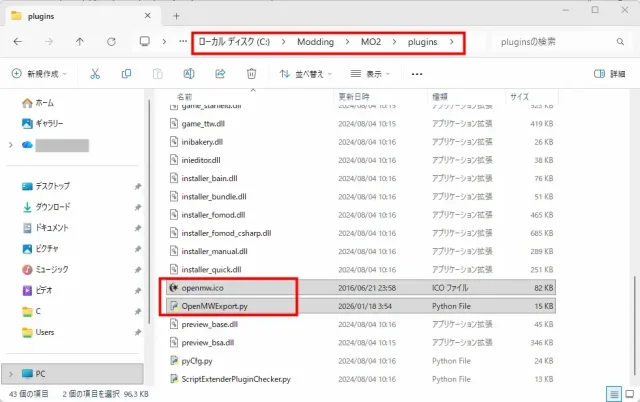This screenshot has height=402, width=640.
Task: Open the address bar ellipsis for hidden path items
Action: pyautogui.click(x=183, y=42)
